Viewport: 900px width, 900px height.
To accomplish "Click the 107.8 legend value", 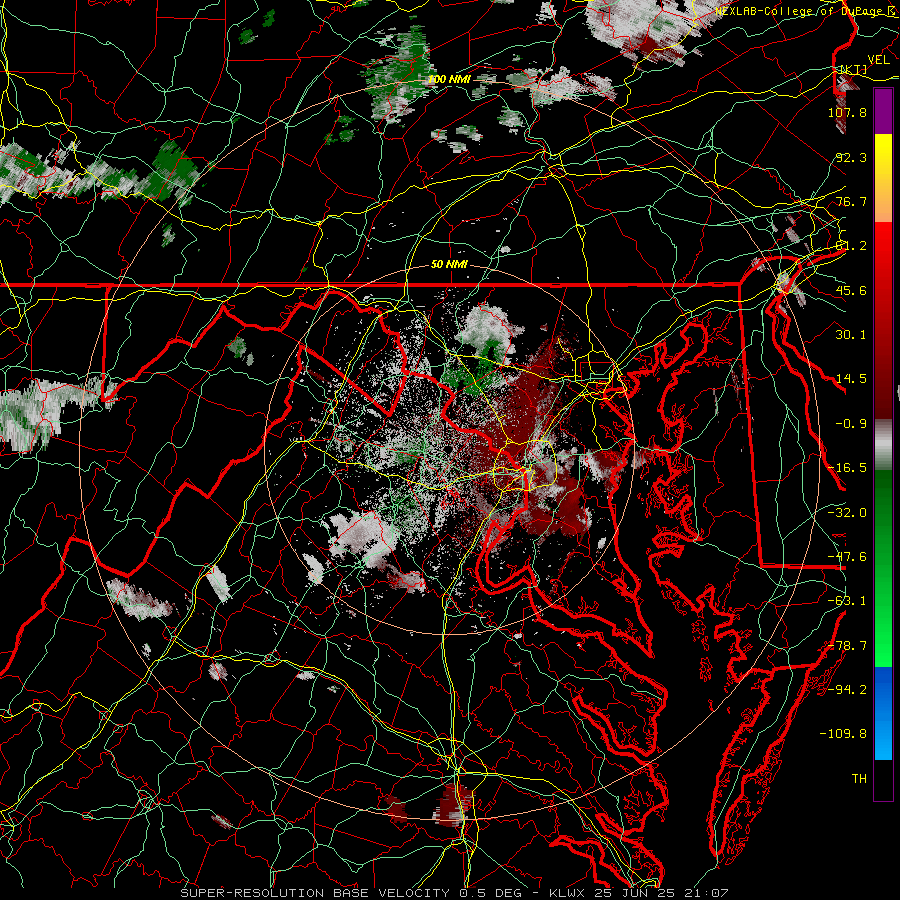I will click(847, 112).
